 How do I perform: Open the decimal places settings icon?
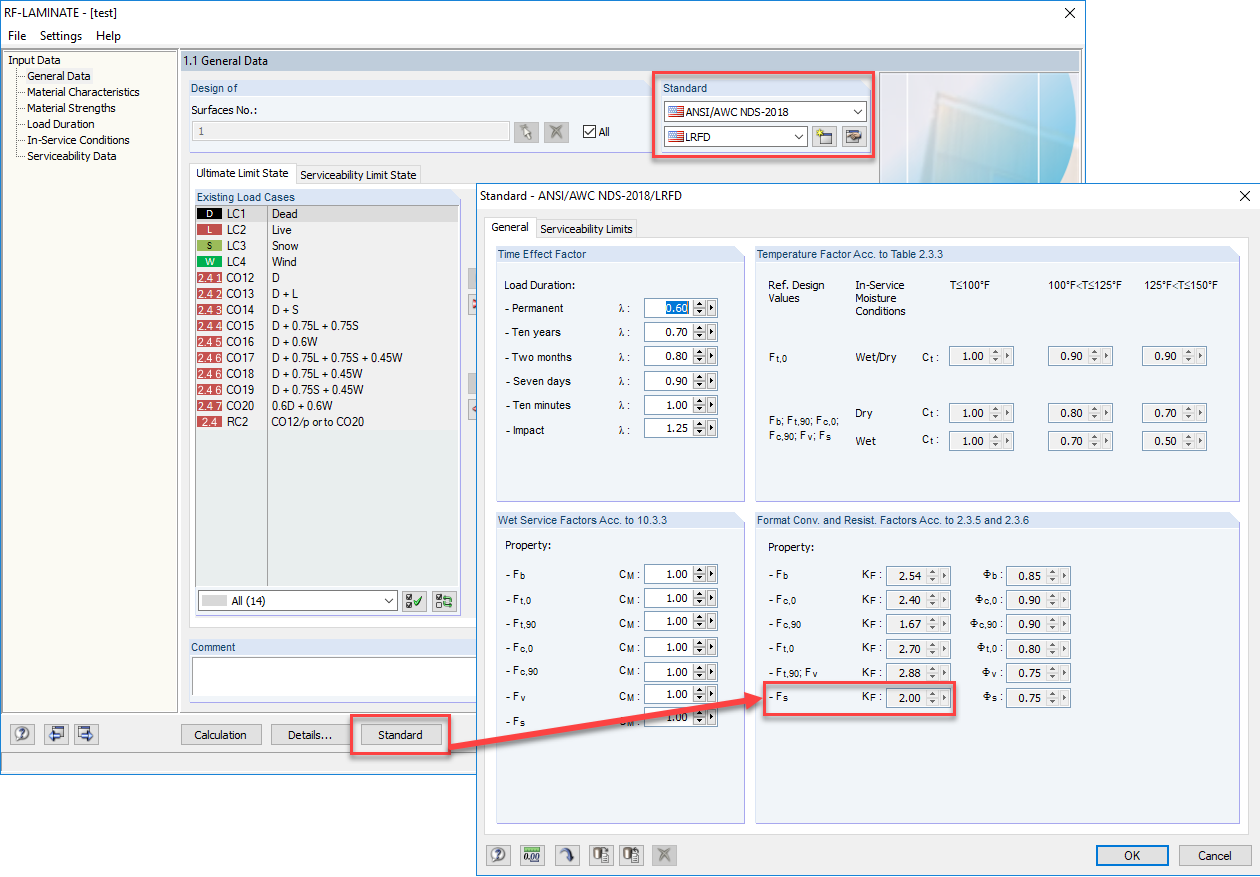pos(533,855)
